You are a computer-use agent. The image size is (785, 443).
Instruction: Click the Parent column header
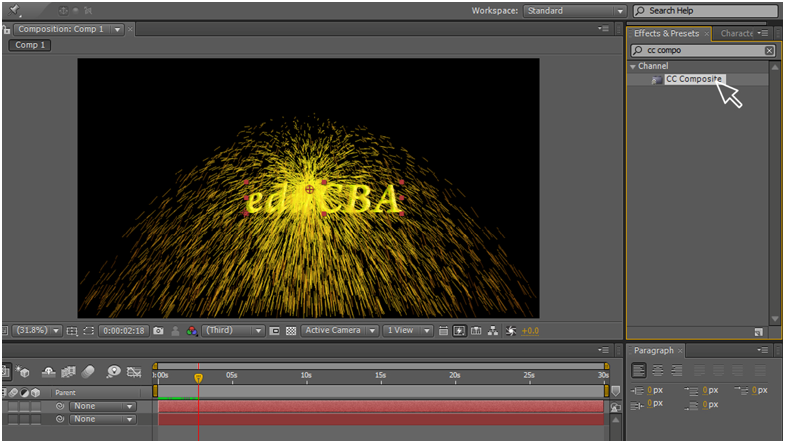[66, 392]
